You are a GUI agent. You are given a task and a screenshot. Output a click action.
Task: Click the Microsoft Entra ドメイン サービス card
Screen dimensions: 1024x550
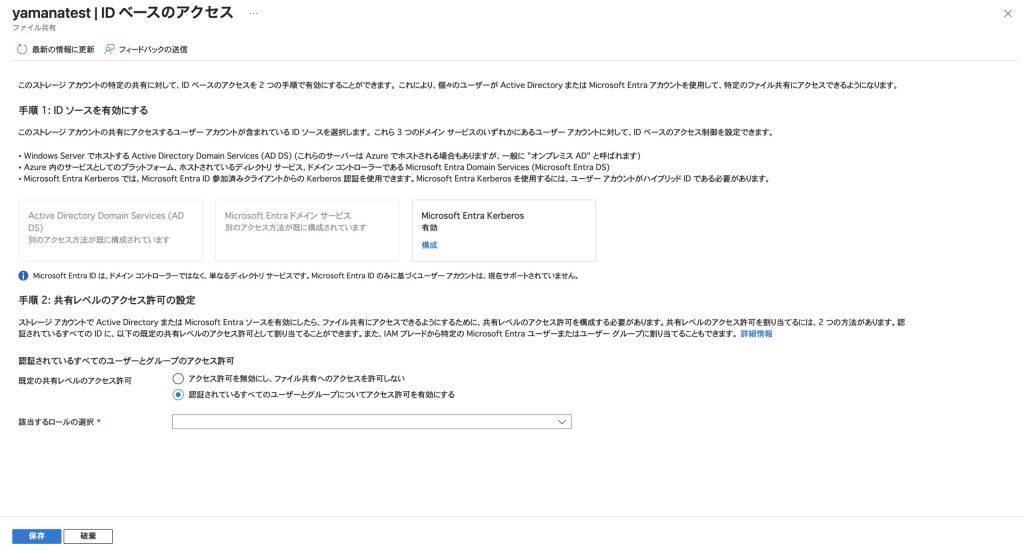point(307,231)
